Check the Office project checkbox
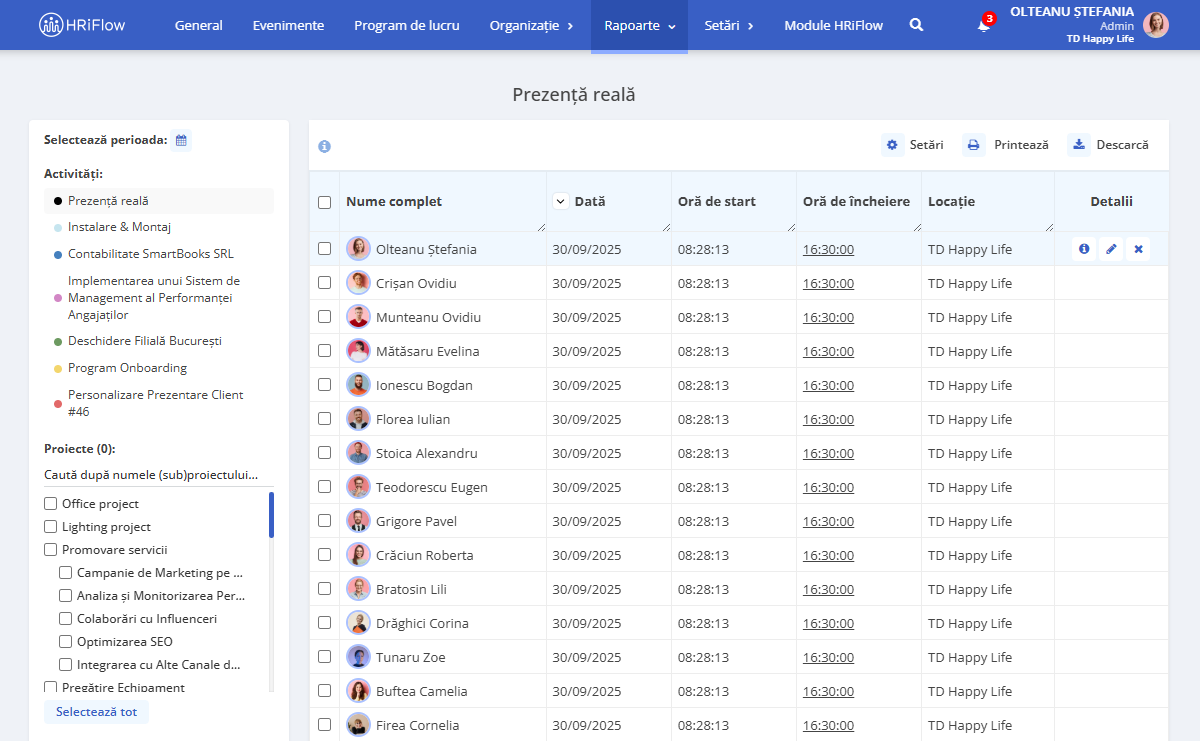1200x741 pixels. (50, 504)
